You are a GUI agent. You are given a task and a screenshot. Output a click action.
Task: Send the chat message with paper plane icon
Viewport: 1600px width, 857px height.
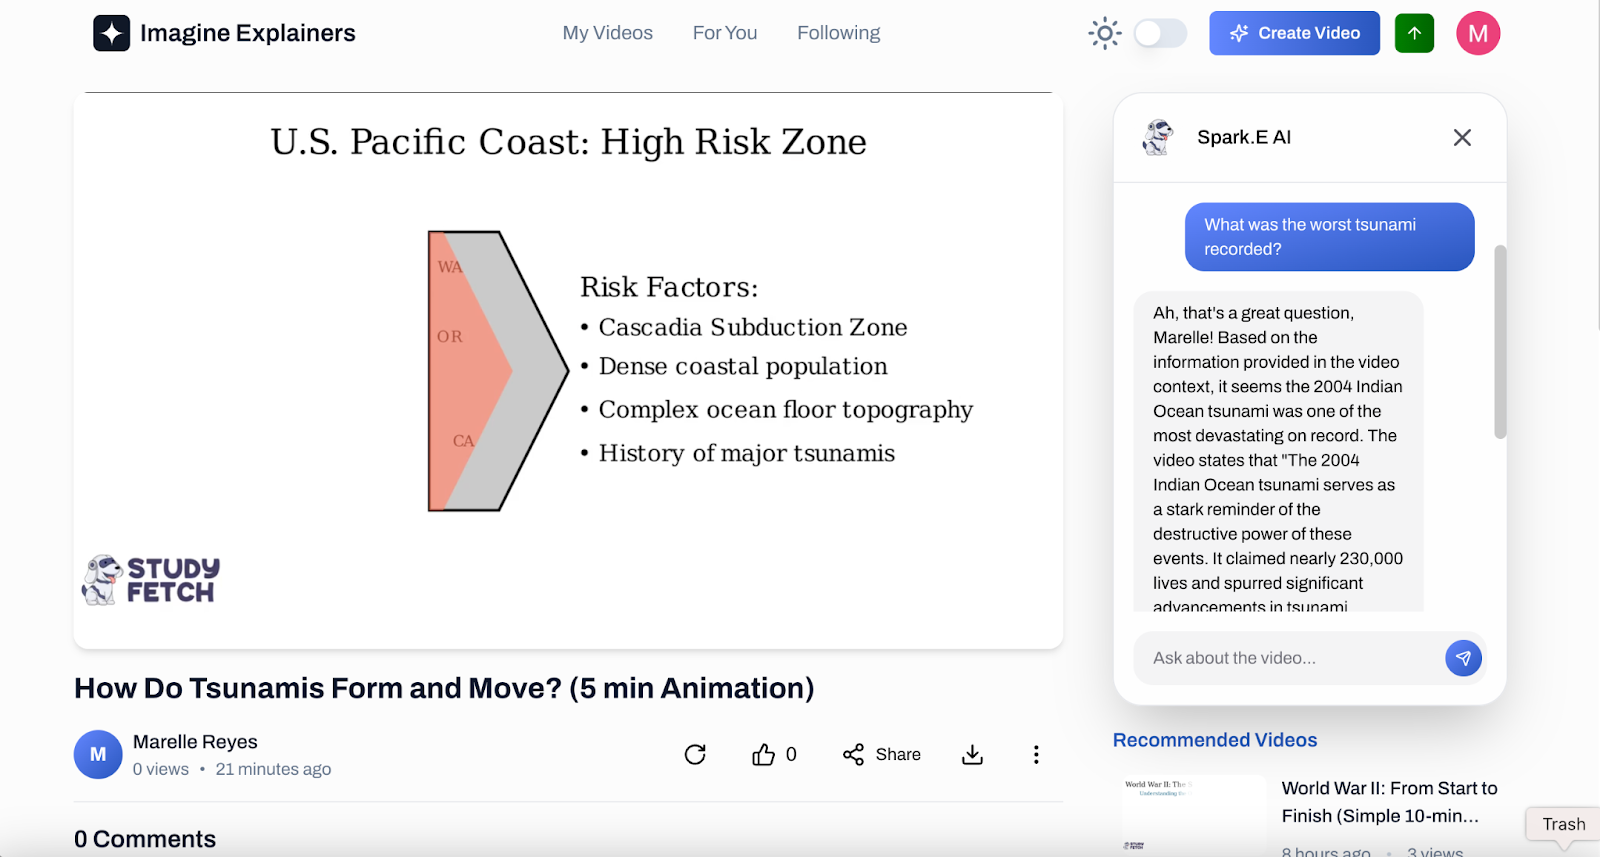(x=1463, y=658)
